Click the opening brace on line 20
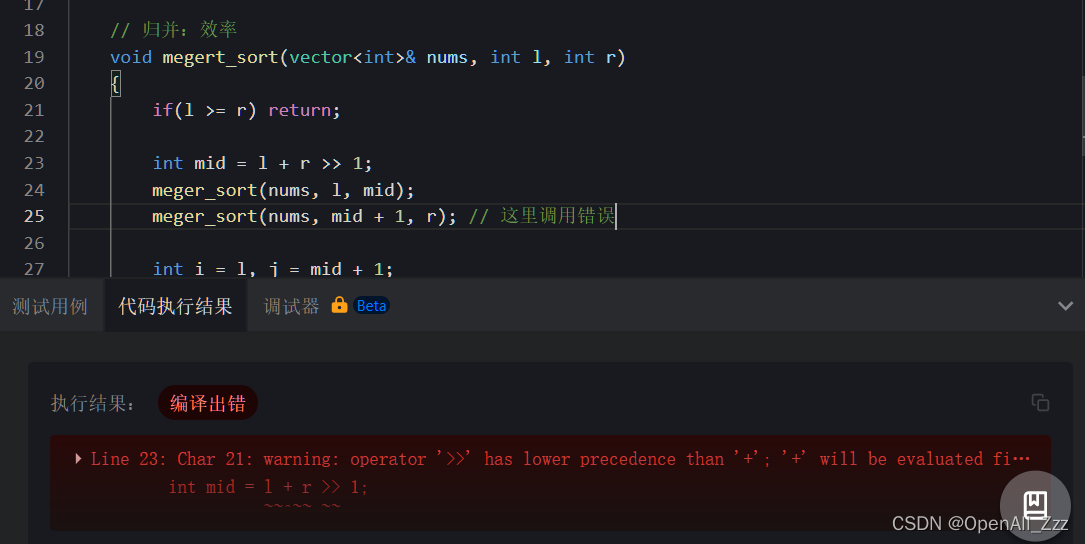 pos(116,84)
